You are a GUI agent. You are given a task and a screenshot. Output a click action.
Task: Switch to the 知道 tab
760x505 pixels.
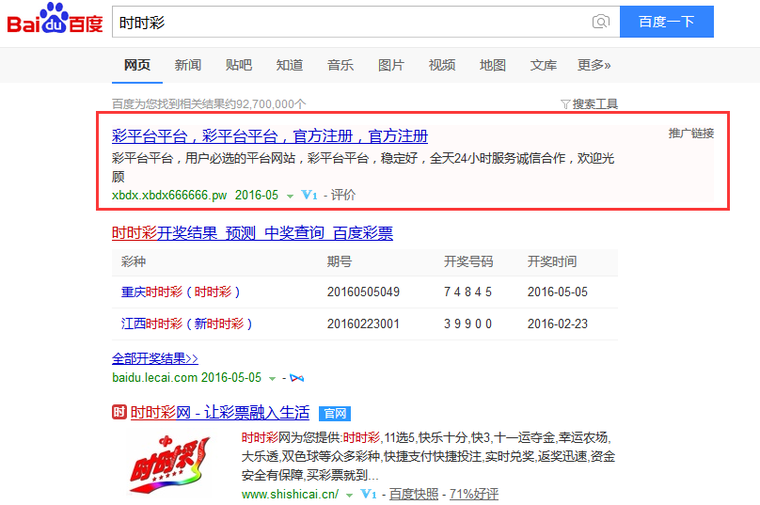click(289, 65)
